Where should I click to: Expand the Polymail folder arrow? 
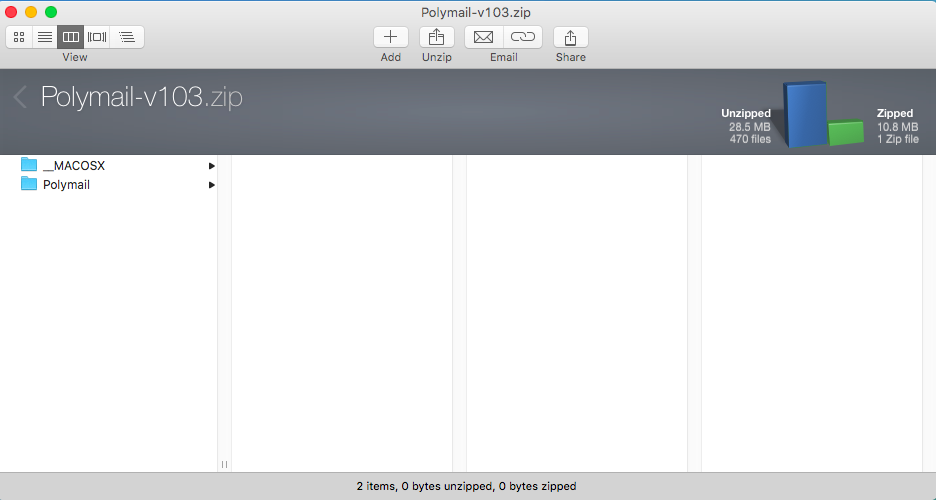[x=211, y=185]
